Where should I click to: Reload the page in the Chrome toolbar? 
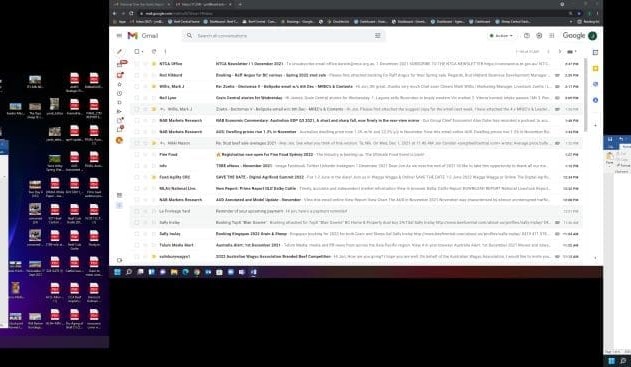pos(131,13)
